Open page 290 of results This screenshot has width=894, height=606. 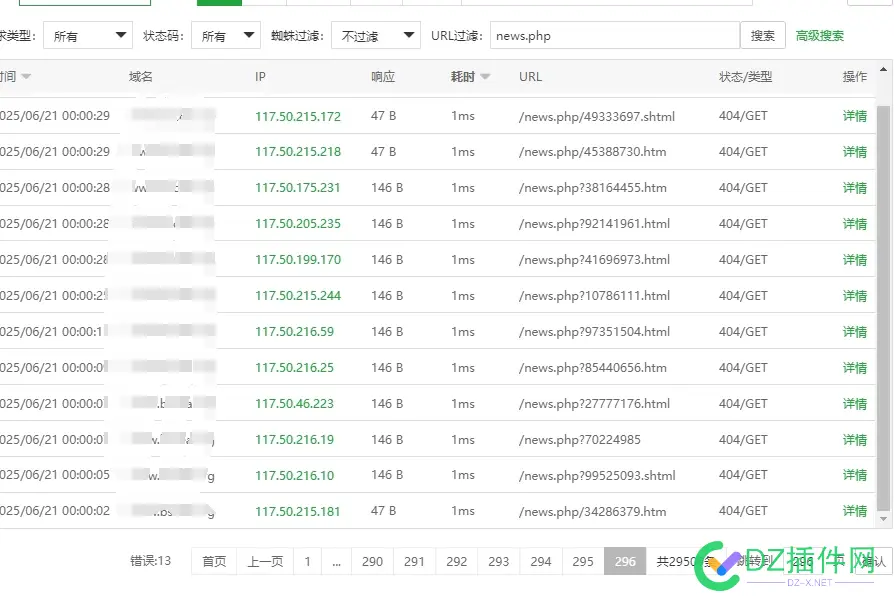tap(372, 561)
